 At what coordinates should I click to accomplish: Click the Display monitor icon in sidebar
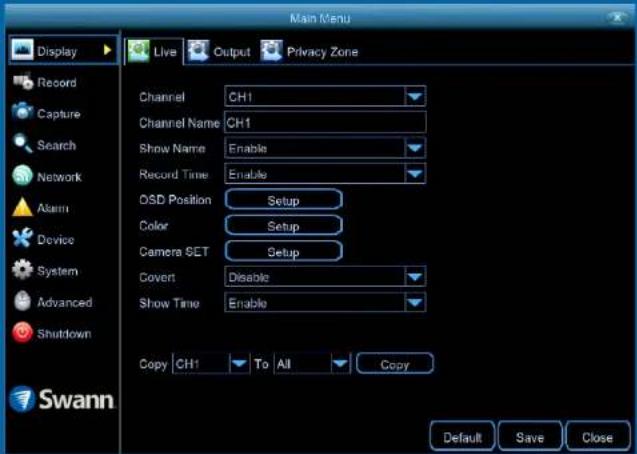click(22, 50)
